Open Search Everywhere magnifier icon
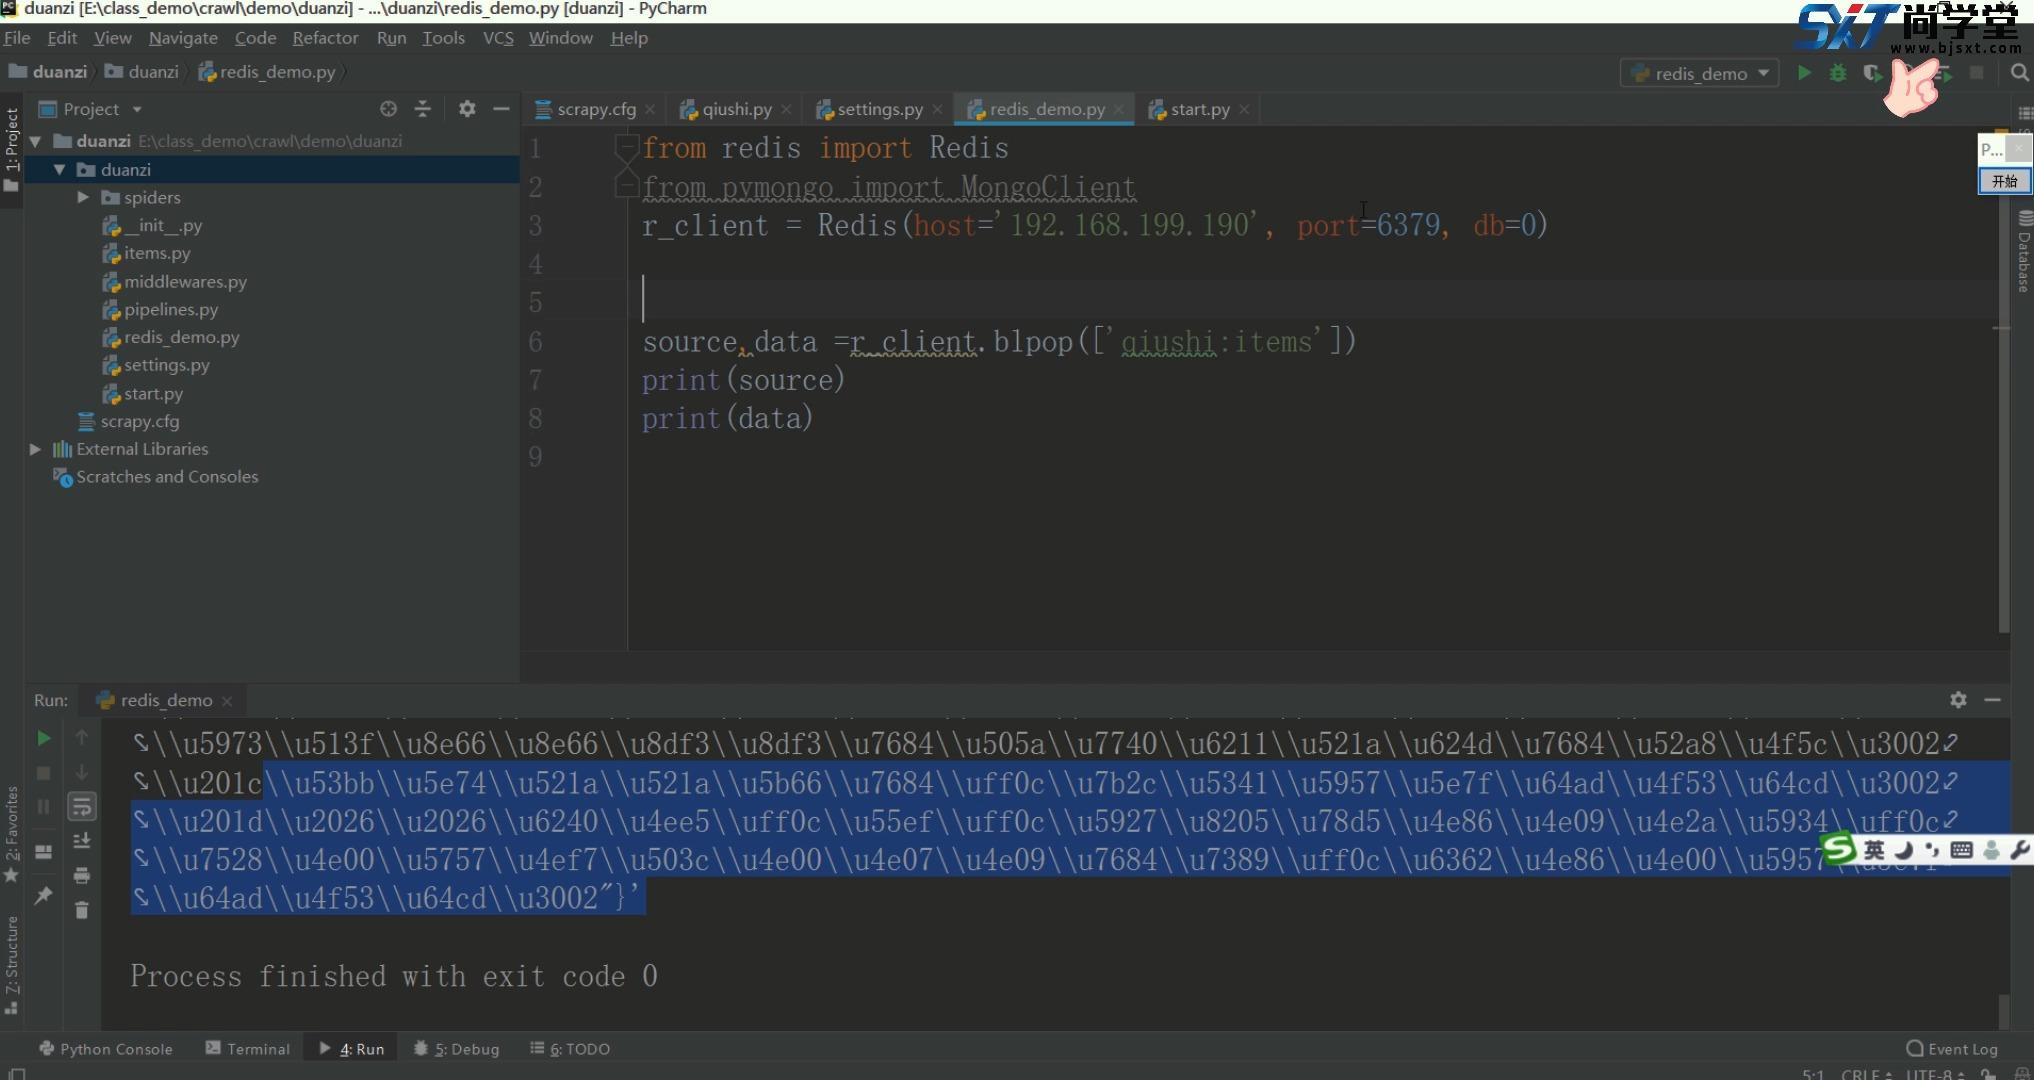Viewport: 2034px width, 1080px height. [2019, 73]
